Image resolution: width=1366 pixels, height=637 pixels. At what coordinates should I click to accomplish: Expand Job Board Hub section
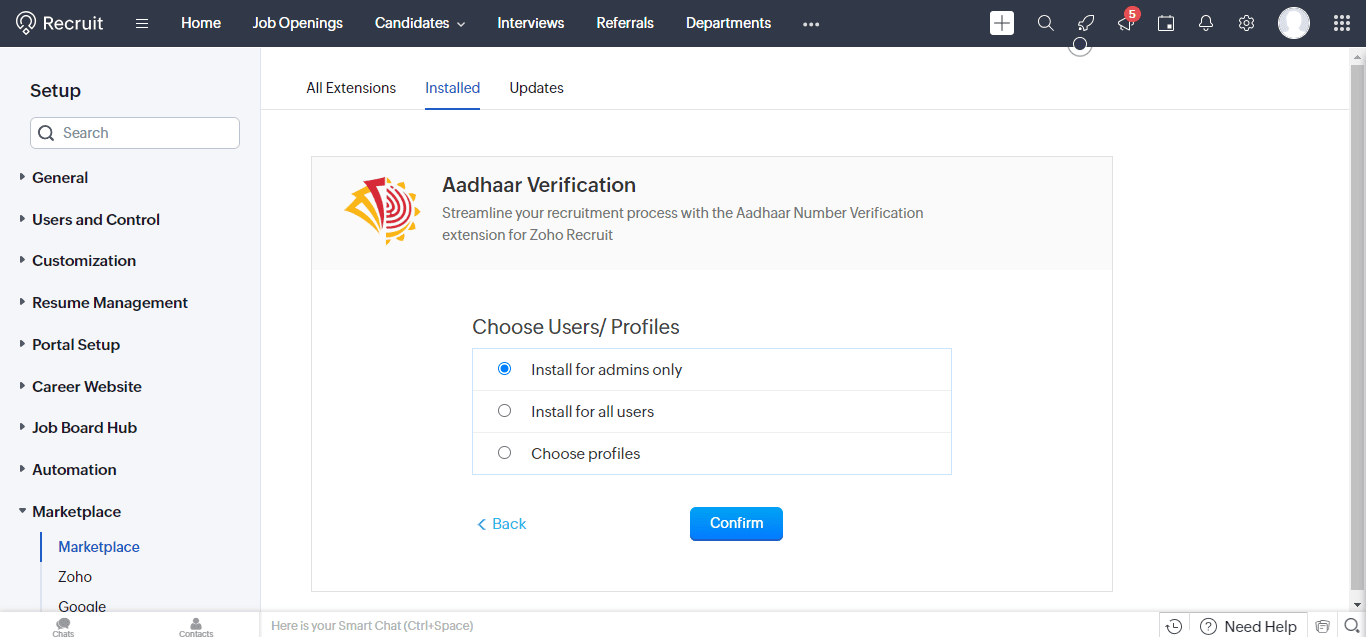coord(84,428)
